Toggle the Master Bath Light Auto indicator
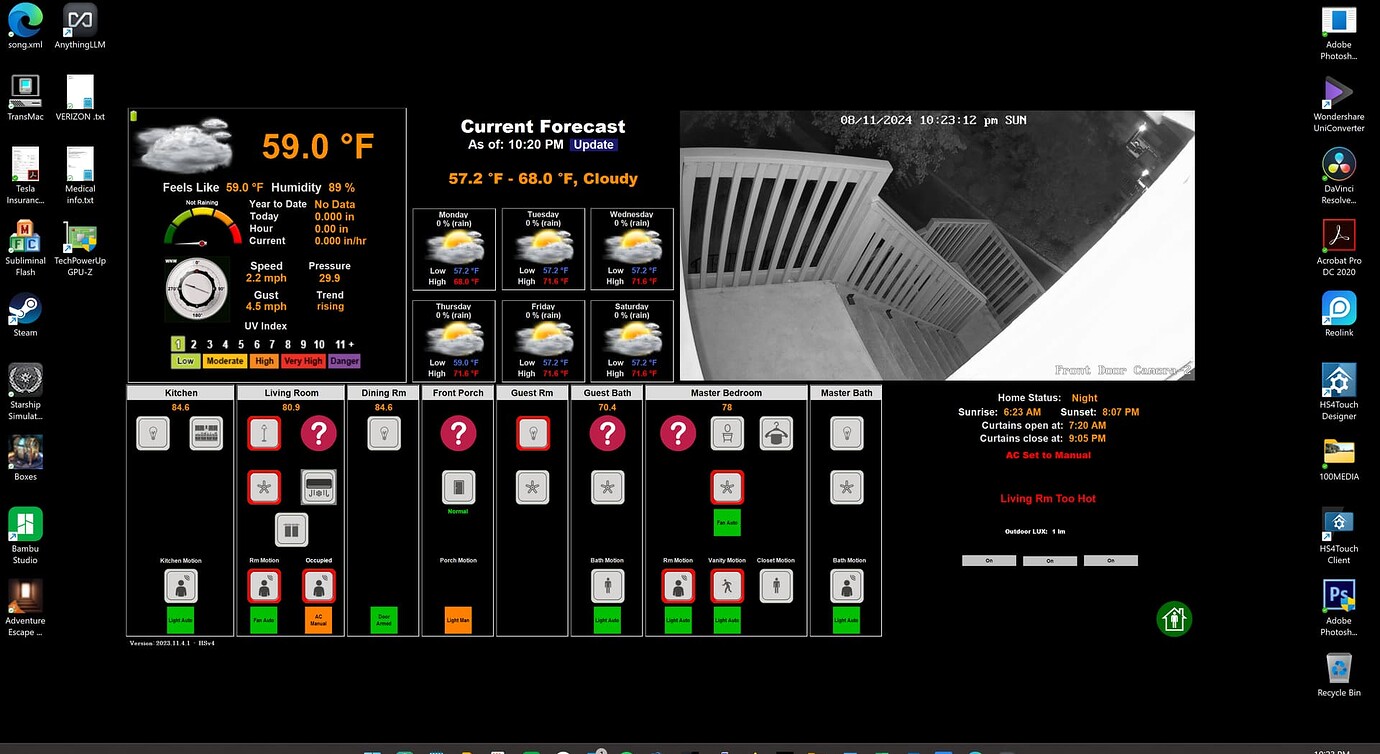The image size is (1380, 754). (847, 620)
